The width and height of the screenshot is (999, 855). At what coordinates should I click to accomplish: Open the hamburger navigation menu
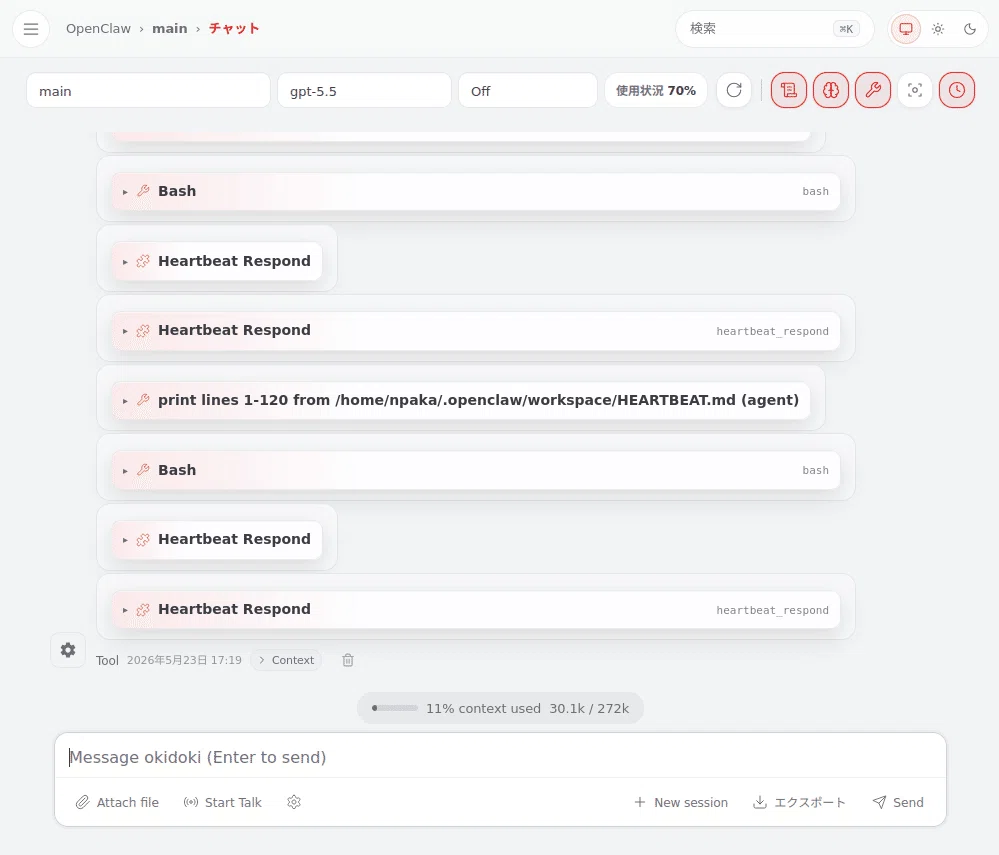pos(31,29)
